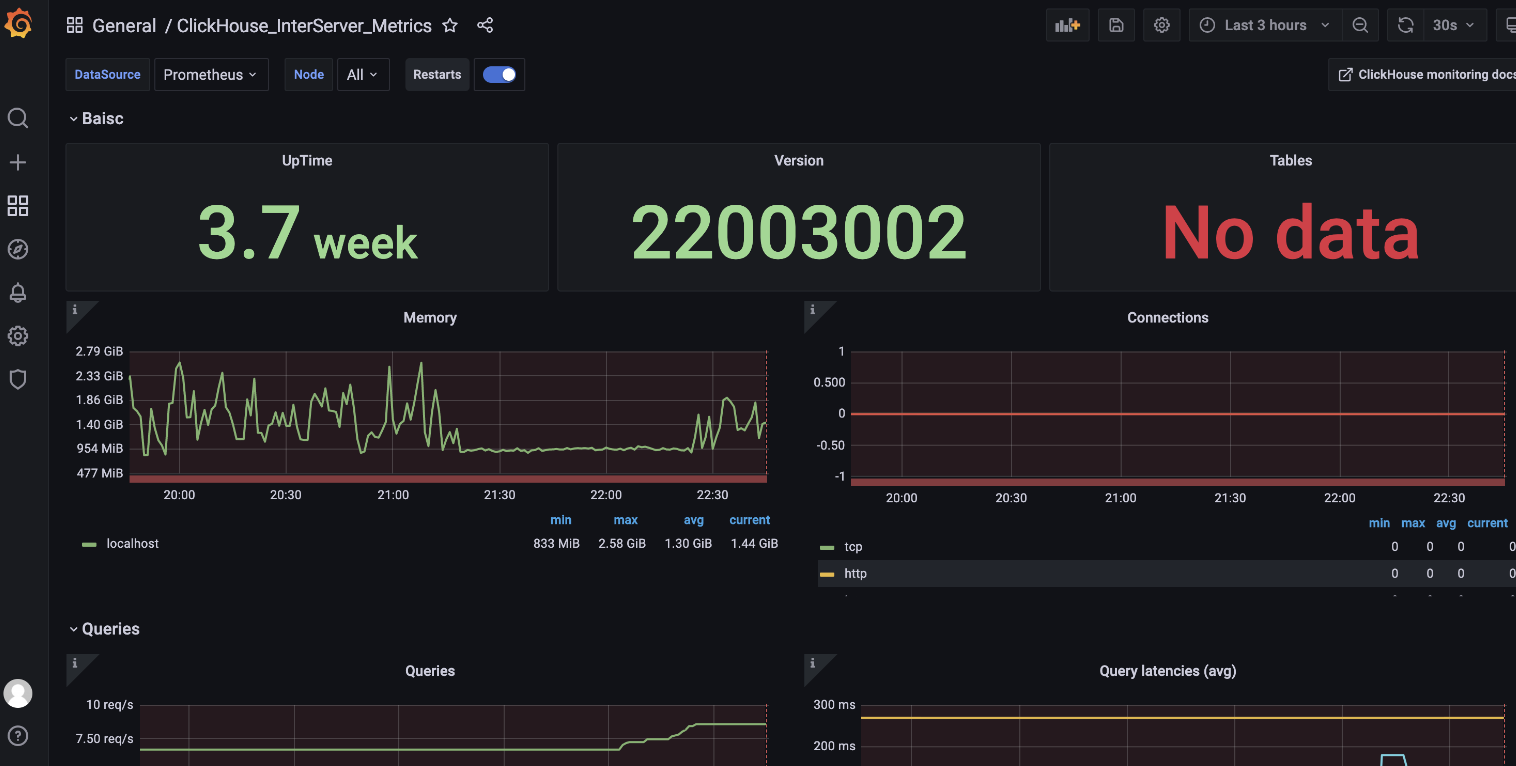Viewport: 1516px width, 766px height.
Task: Click the Memory panel info icon
Action: (x=75, y=310)
